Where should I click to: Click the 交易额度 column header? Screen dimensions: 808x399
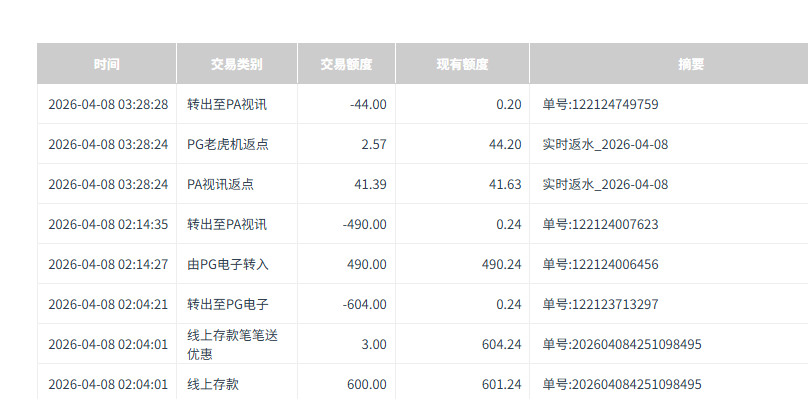click(346, 64)
